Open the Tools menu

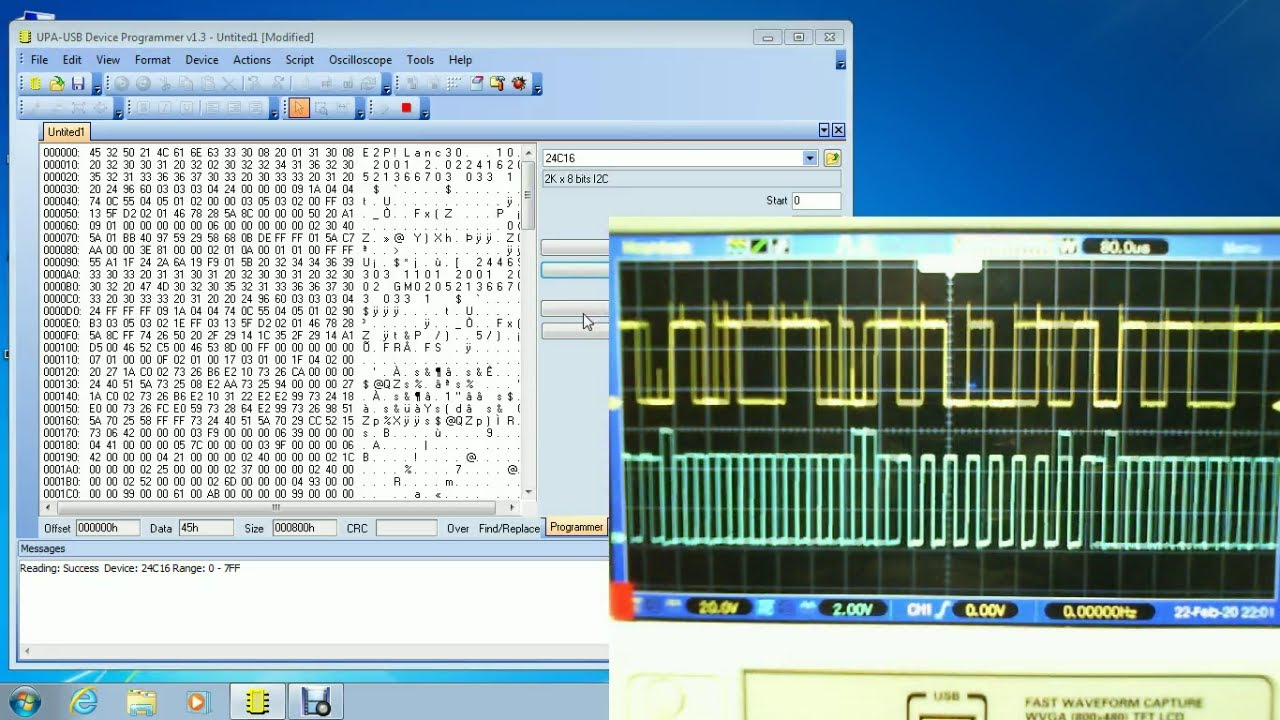tap(420, 60)
